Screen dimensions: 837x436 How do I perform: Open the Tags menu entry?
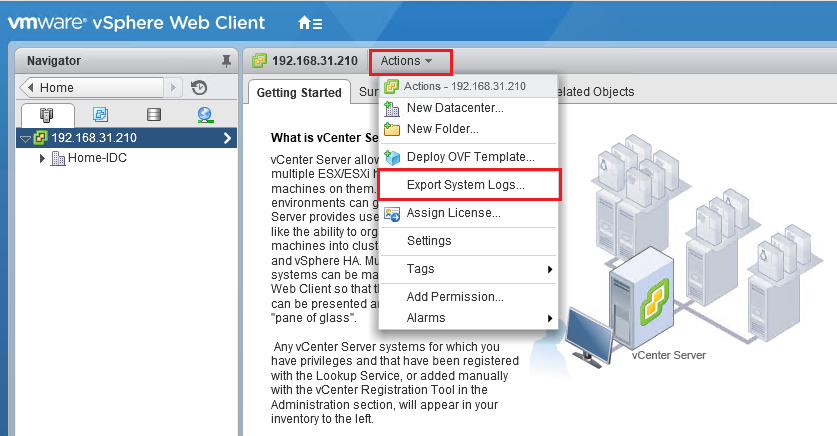469,269
